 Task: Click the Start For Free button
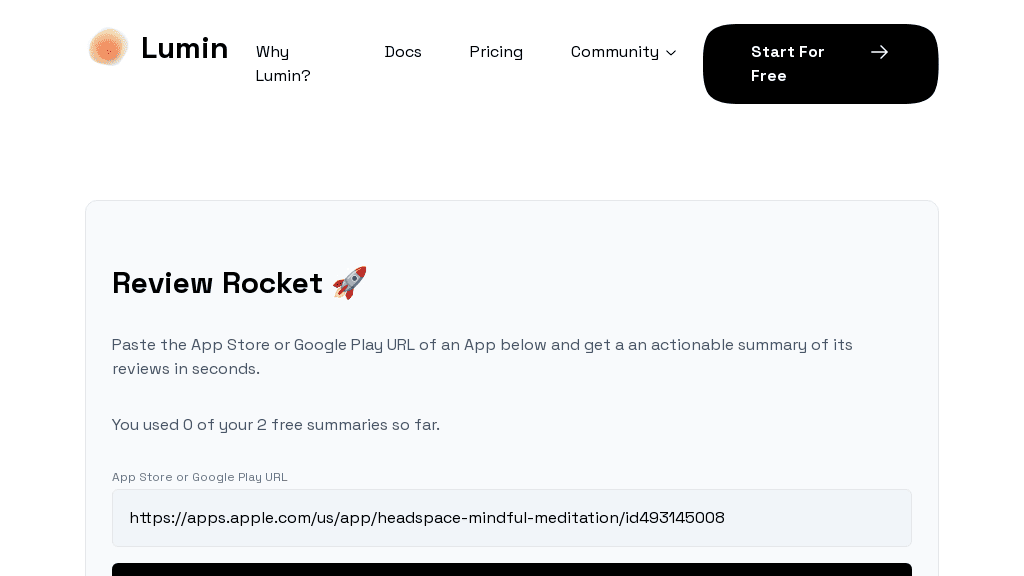point(820,64)
